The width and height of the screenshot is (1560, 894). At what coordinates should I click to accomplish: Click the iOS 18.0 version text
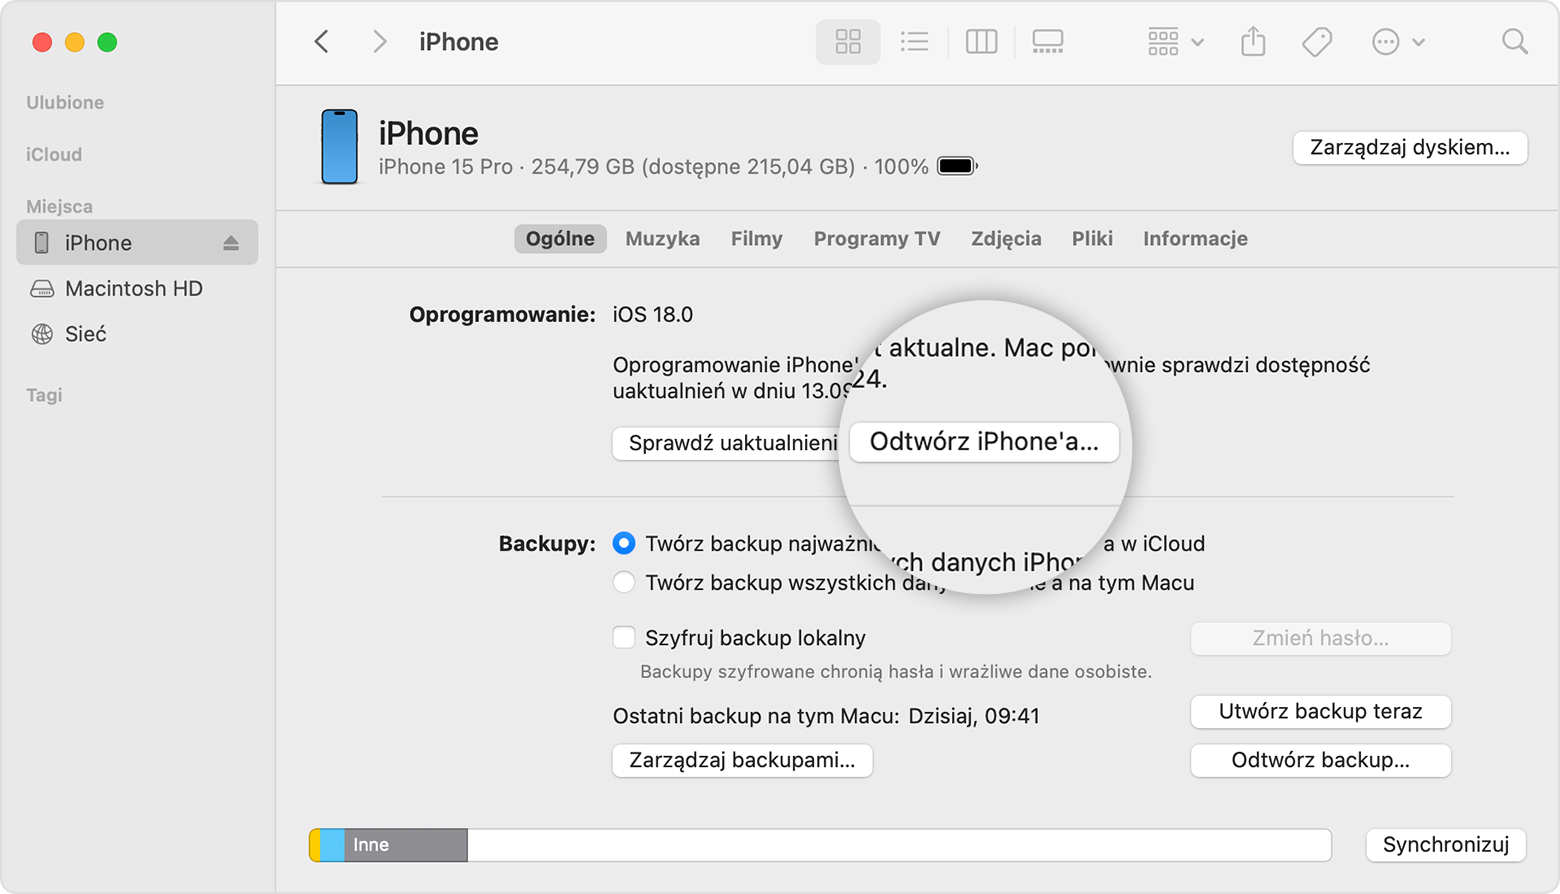[x=653, y=315]
